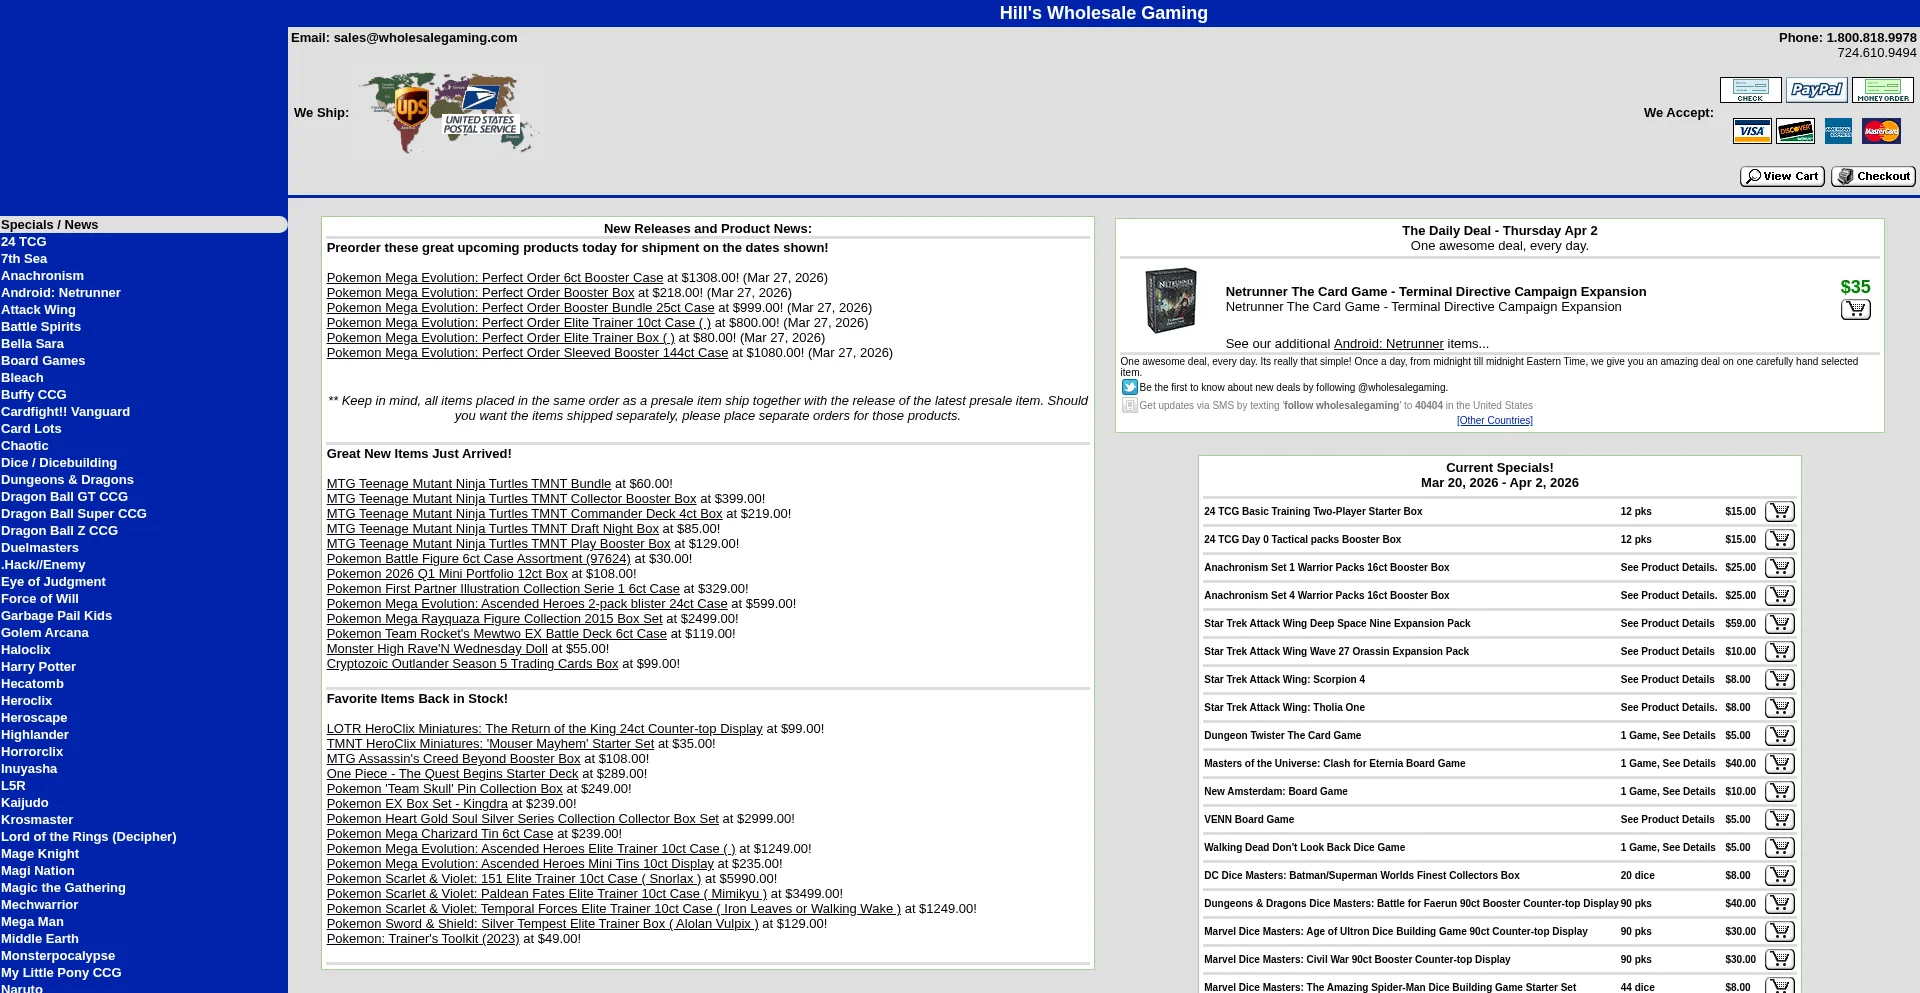Add VENN Board Game to cart
The image size is (1920, 993).
click(x=1780, y=820)
